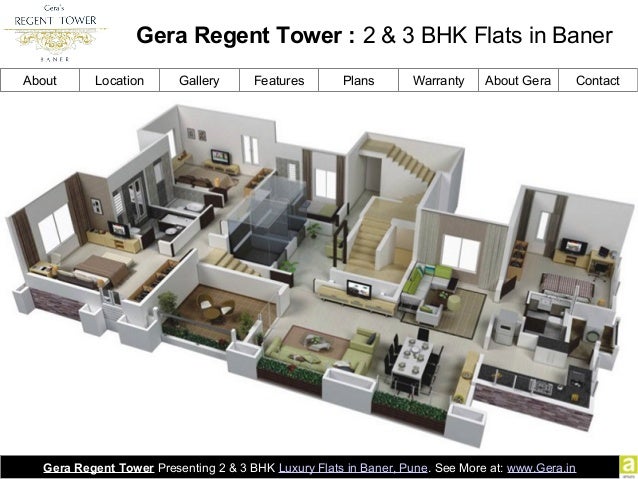Click 'Presenting 2 & 3 BHK' footer text
Image resolution: width=638 pixels, height=479 pixels.
point(216,468)
